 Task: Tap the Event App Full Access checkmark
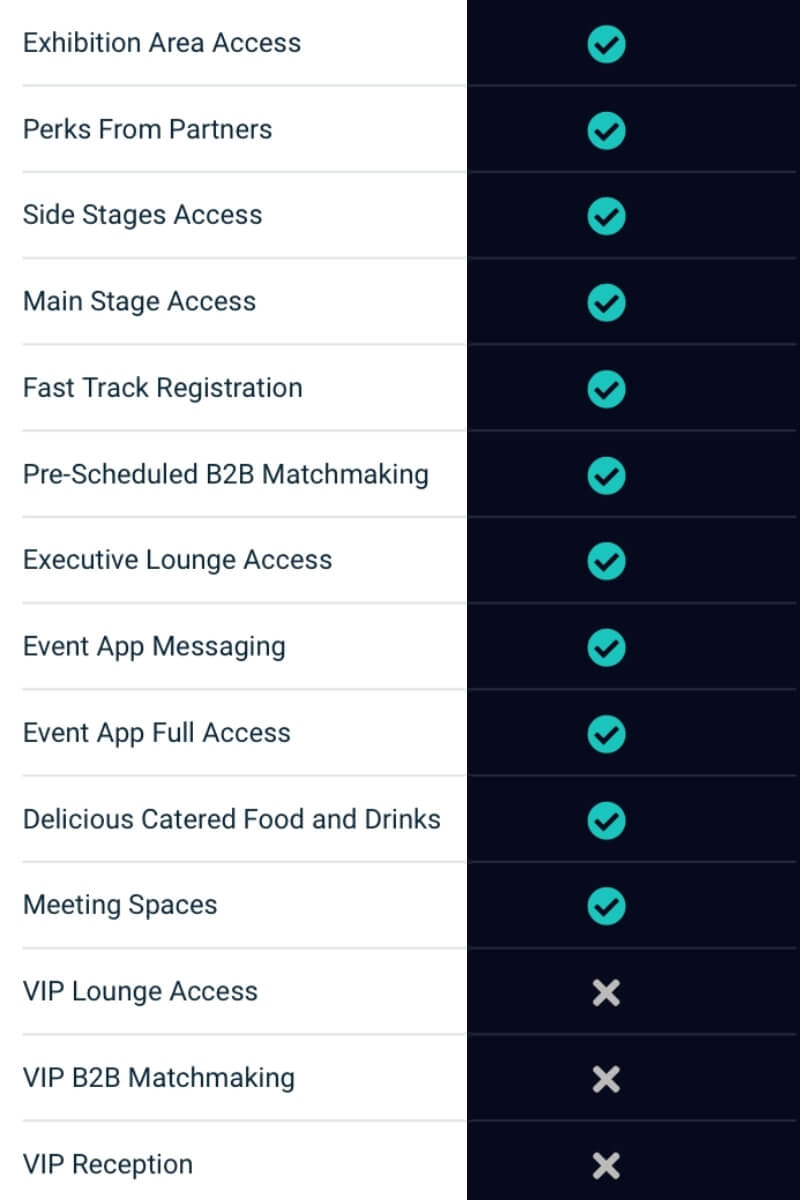tap(606, 733)
